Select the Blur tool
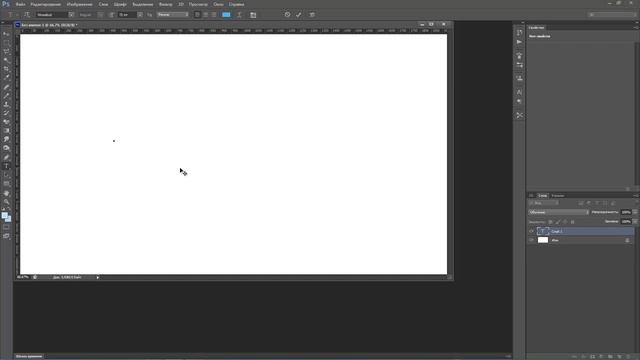 [6, 139]
